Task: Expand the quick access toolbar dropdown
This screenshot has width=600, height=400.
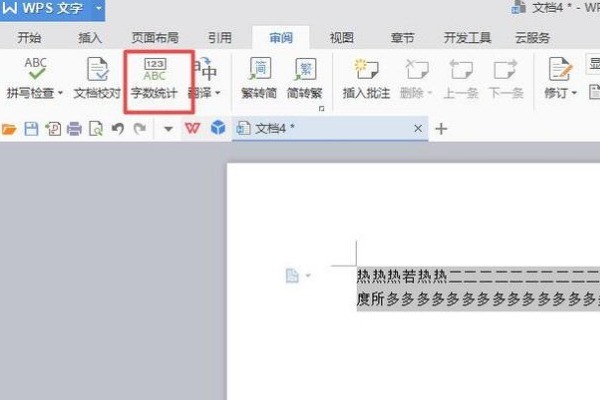Action: [x=168, y=129]
